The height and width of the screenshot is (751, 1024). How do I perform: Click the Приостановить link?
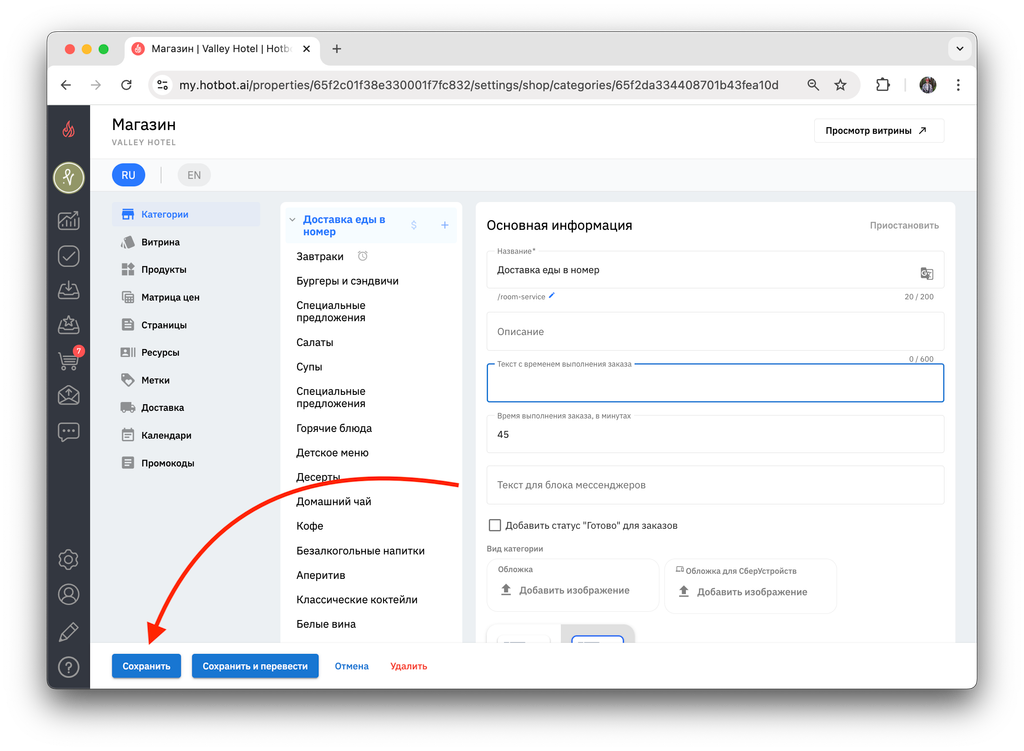904,225
